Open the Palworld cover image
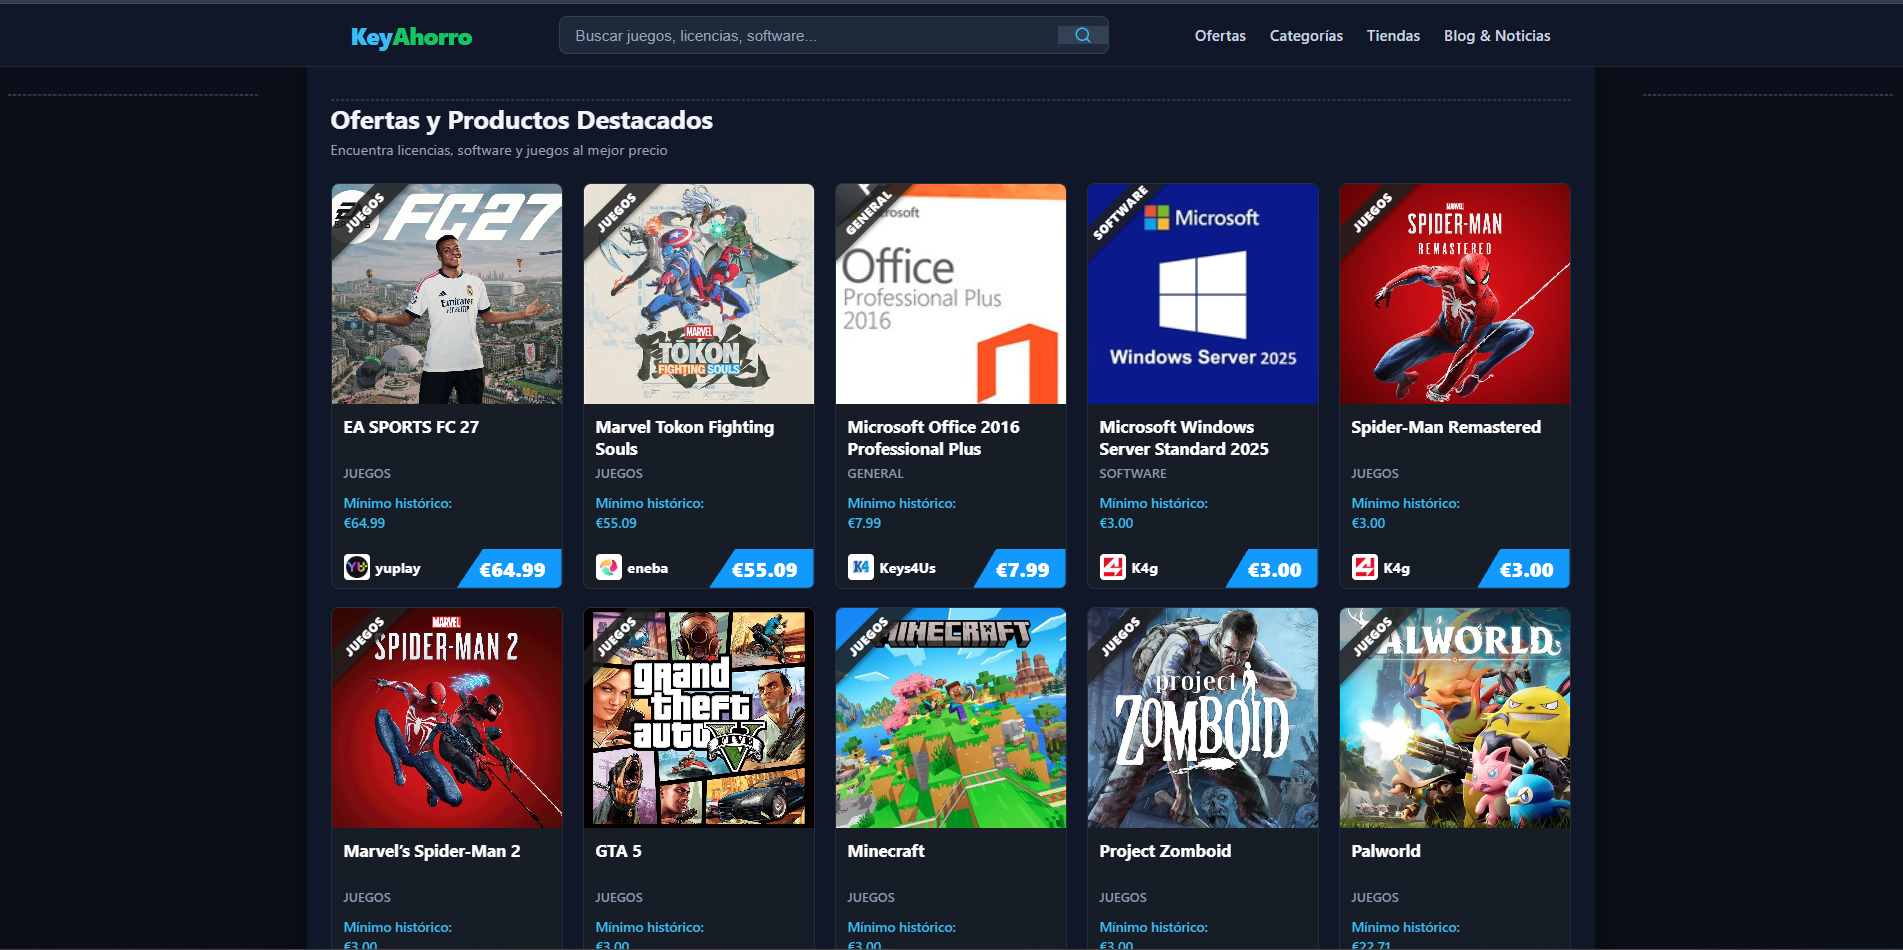The height and width of the screenshot is (950, 1903). pos(1455,718)
